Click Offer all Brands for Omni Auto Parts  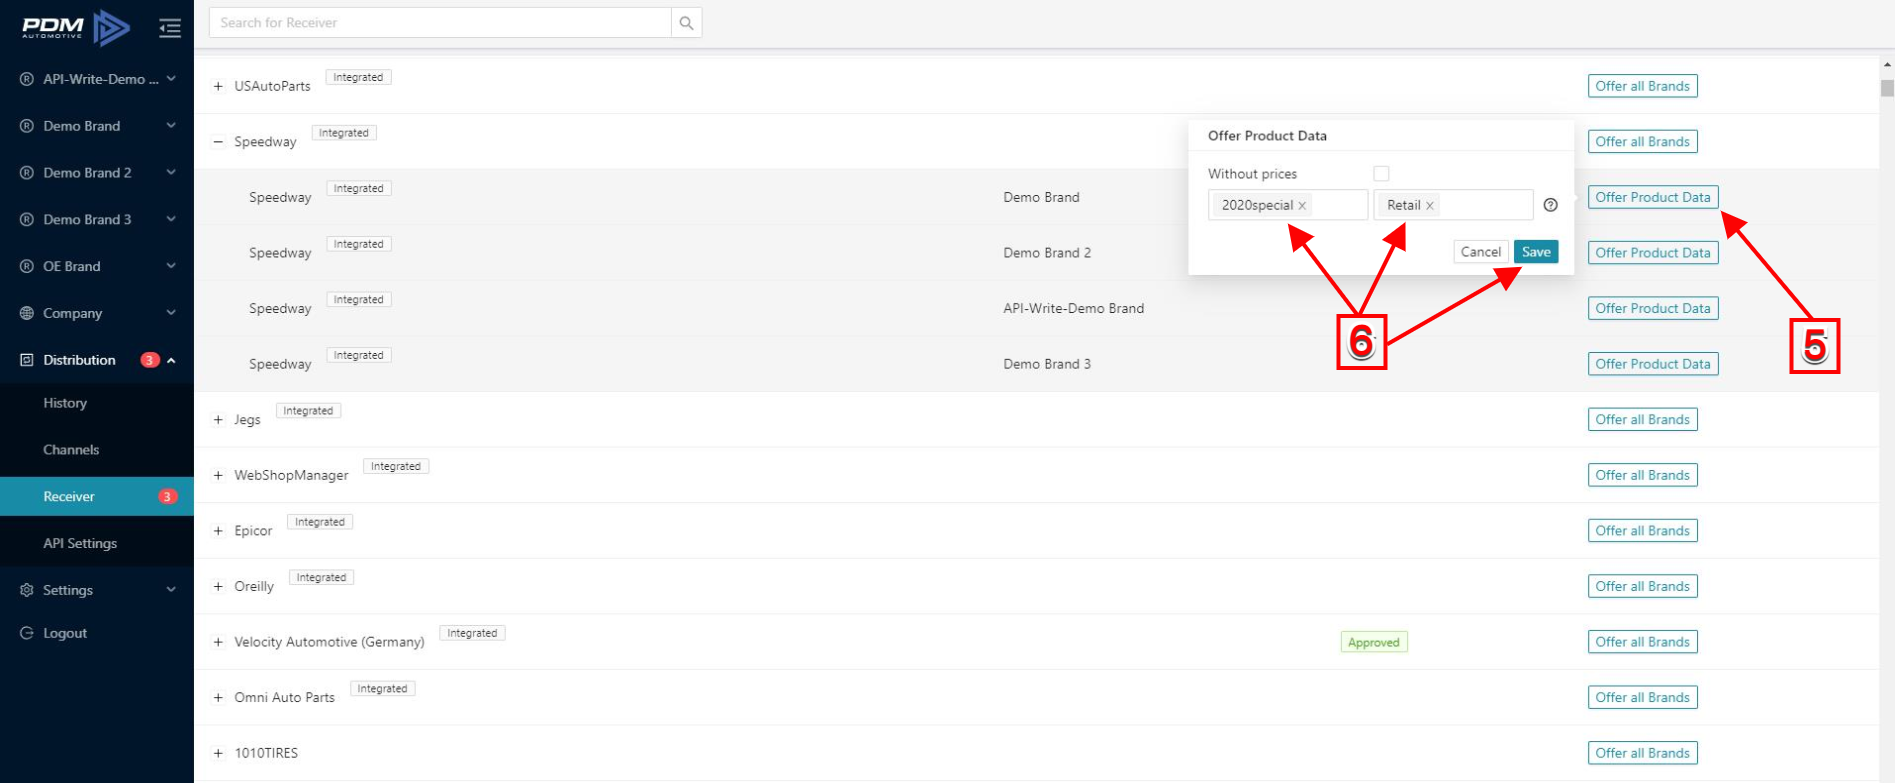[1642, 698]
